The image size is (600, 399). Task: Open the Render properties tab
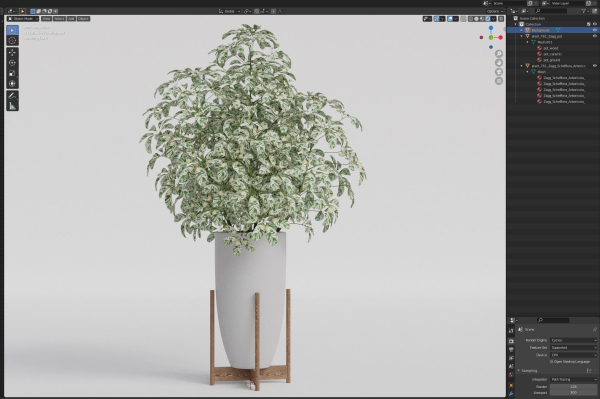511,341
